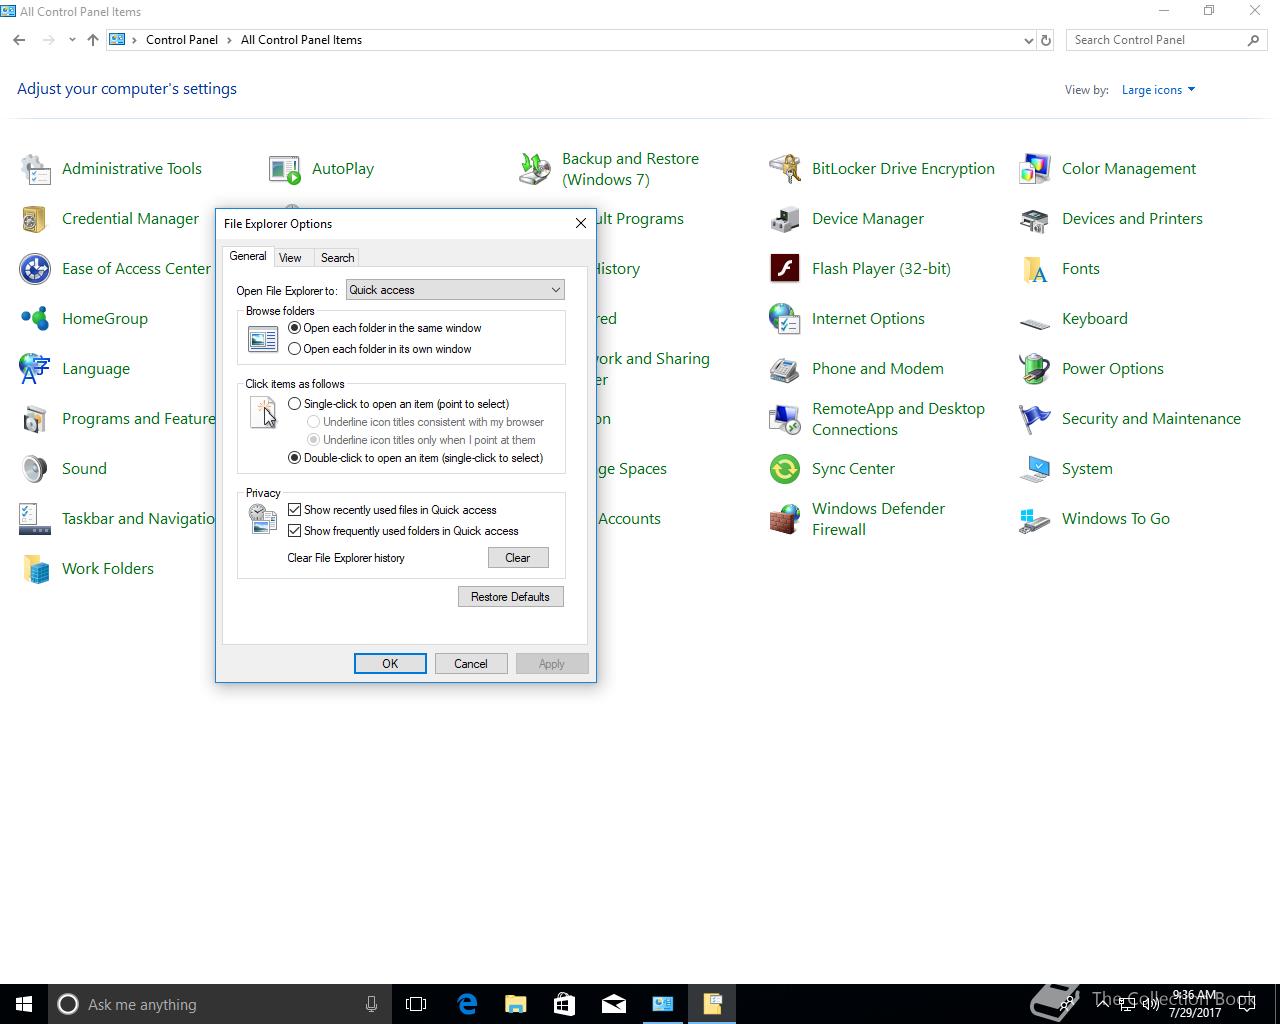Viewport: 1280px width, 1024px height.
Task: Open the Internet Options icon
Action: click(x=785, y=319)
